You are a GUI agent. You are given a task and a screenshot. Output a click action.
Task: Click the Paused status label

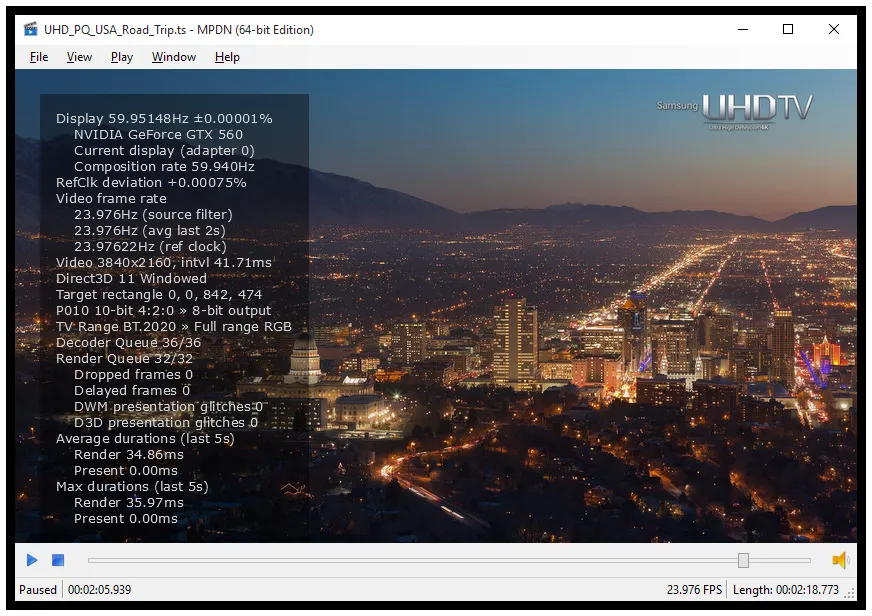37,590
